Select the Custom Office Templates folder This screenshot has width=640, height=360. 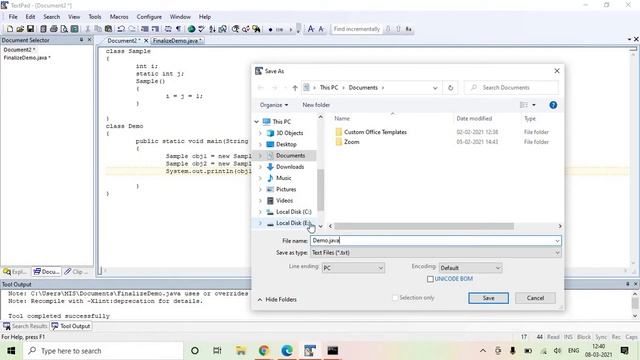click(x=375, y=132)
